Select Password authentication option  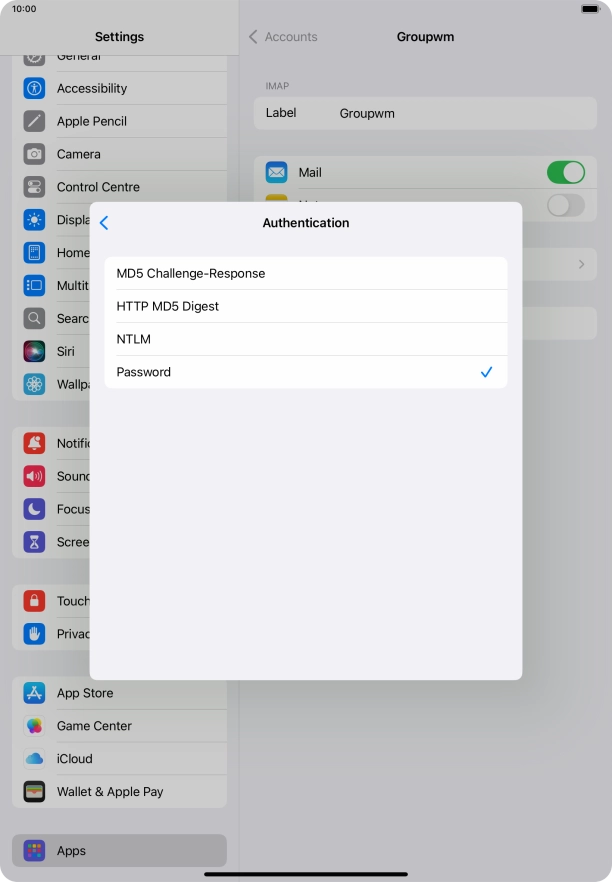pos(305,372)
